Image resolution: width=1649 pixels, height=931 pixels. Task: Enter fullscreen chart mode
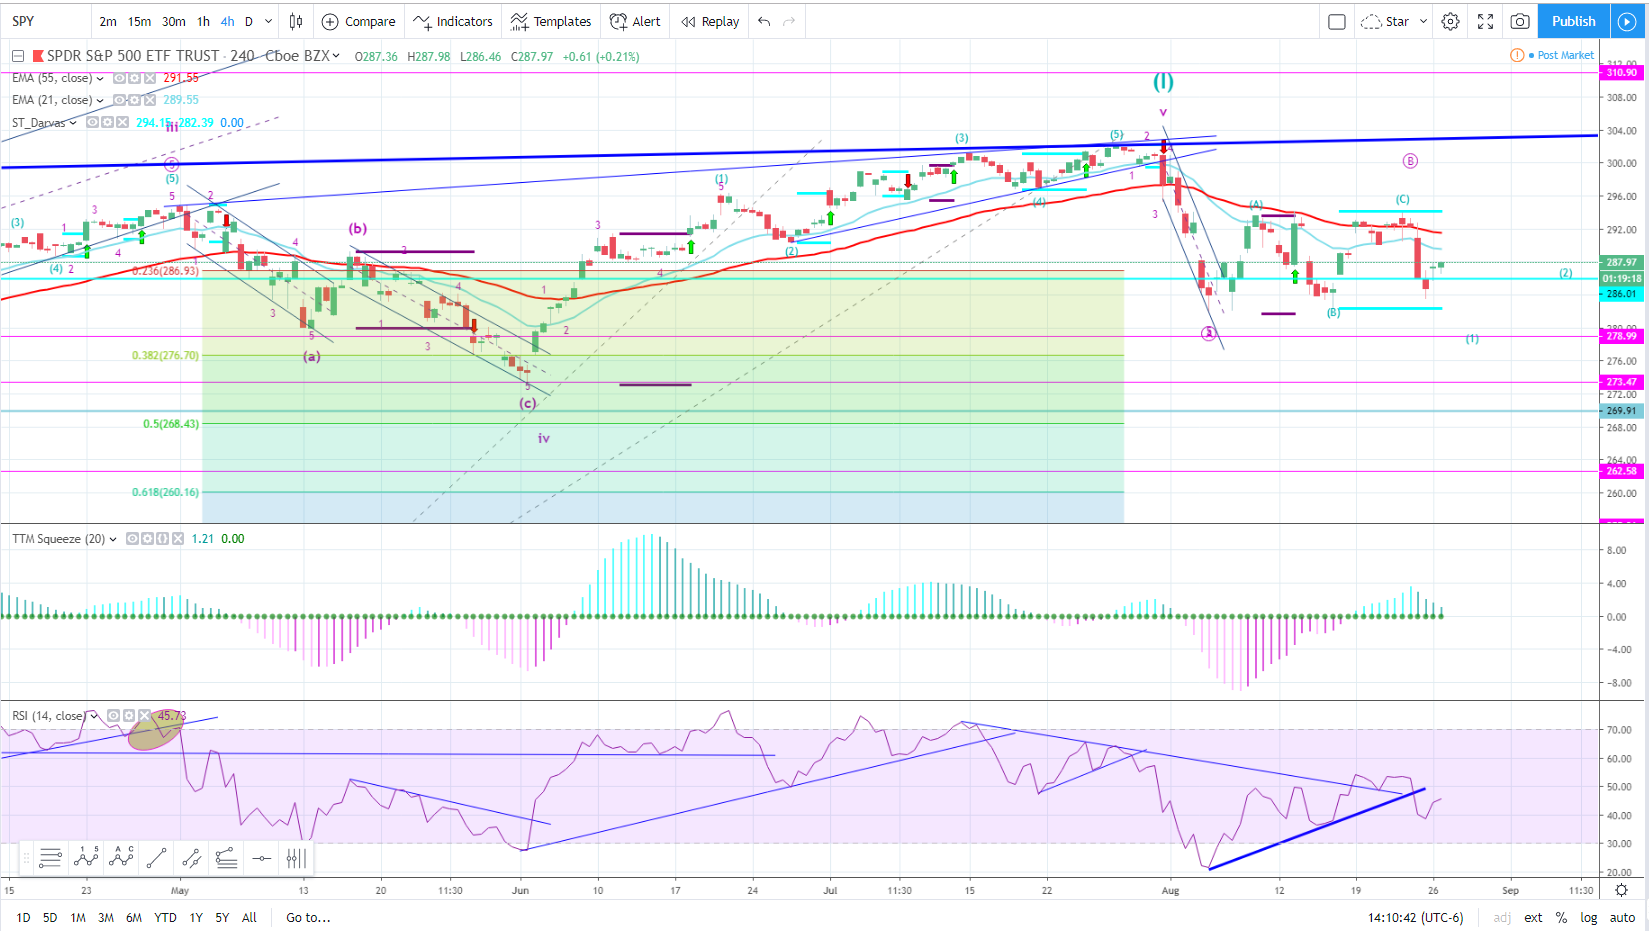pos(1486,21)
